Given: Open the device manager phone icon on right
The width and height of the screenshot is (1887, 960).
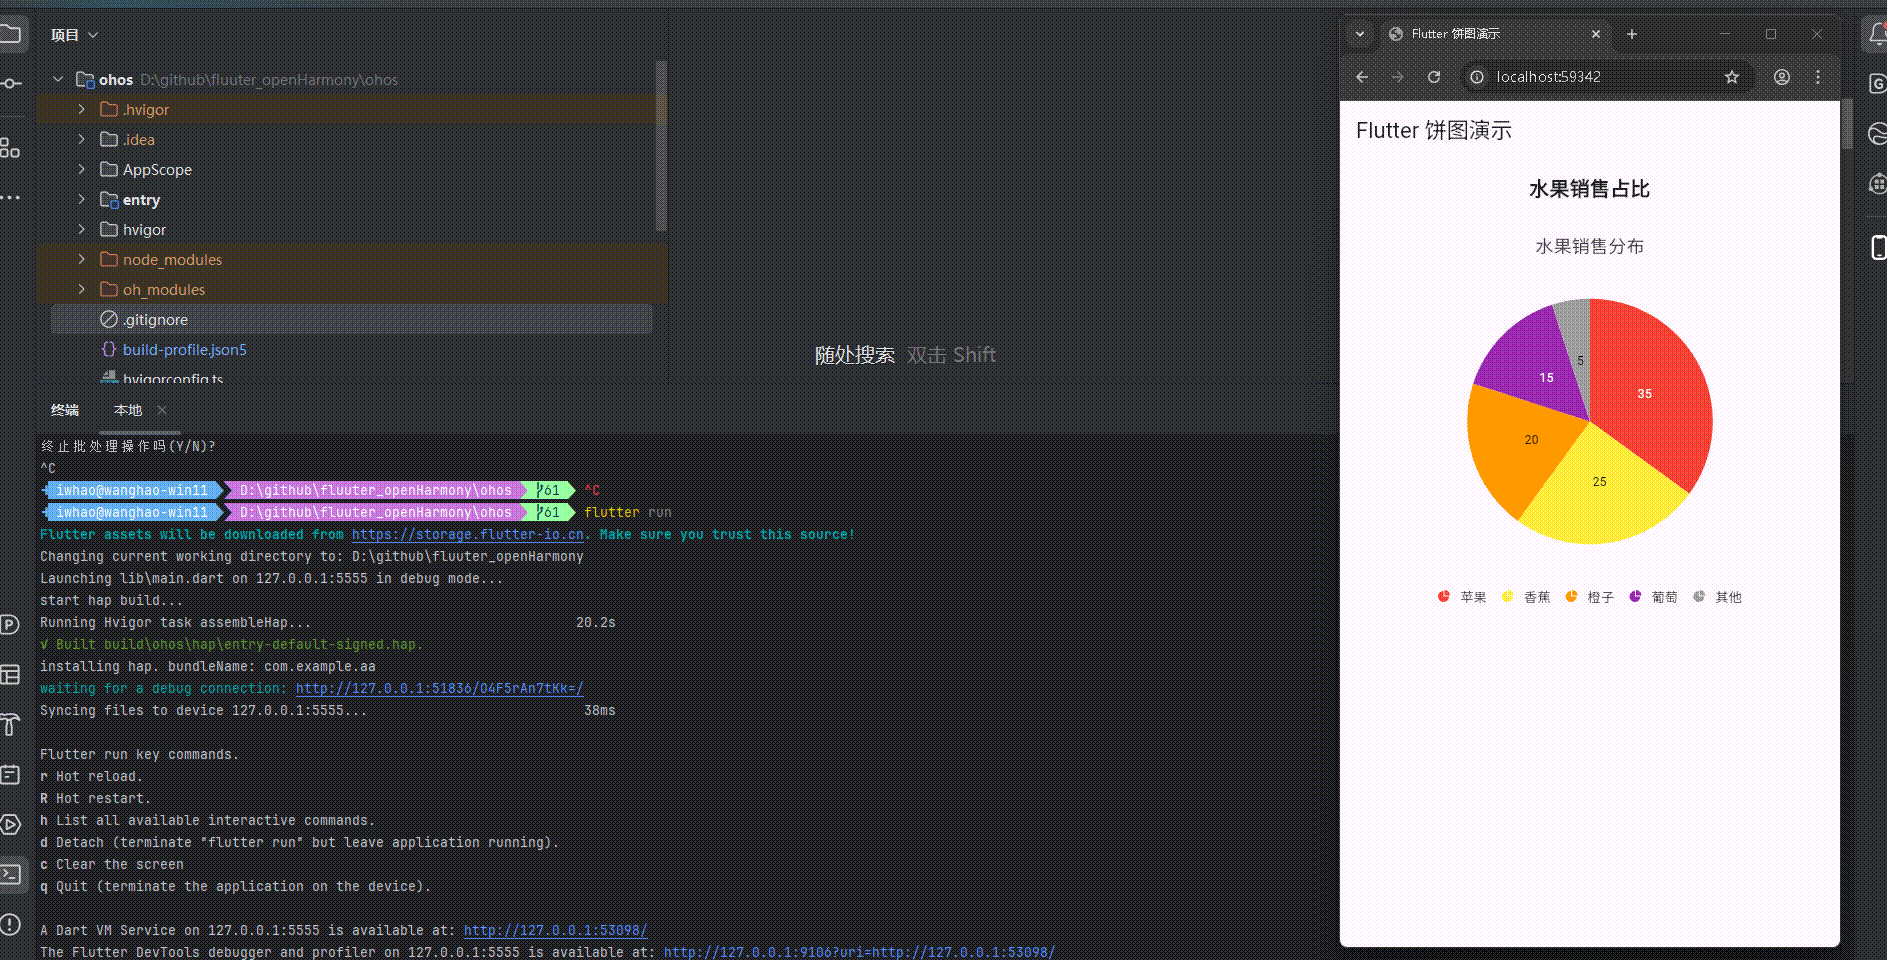Looking at the screenshot, I should pos(1878,247).
